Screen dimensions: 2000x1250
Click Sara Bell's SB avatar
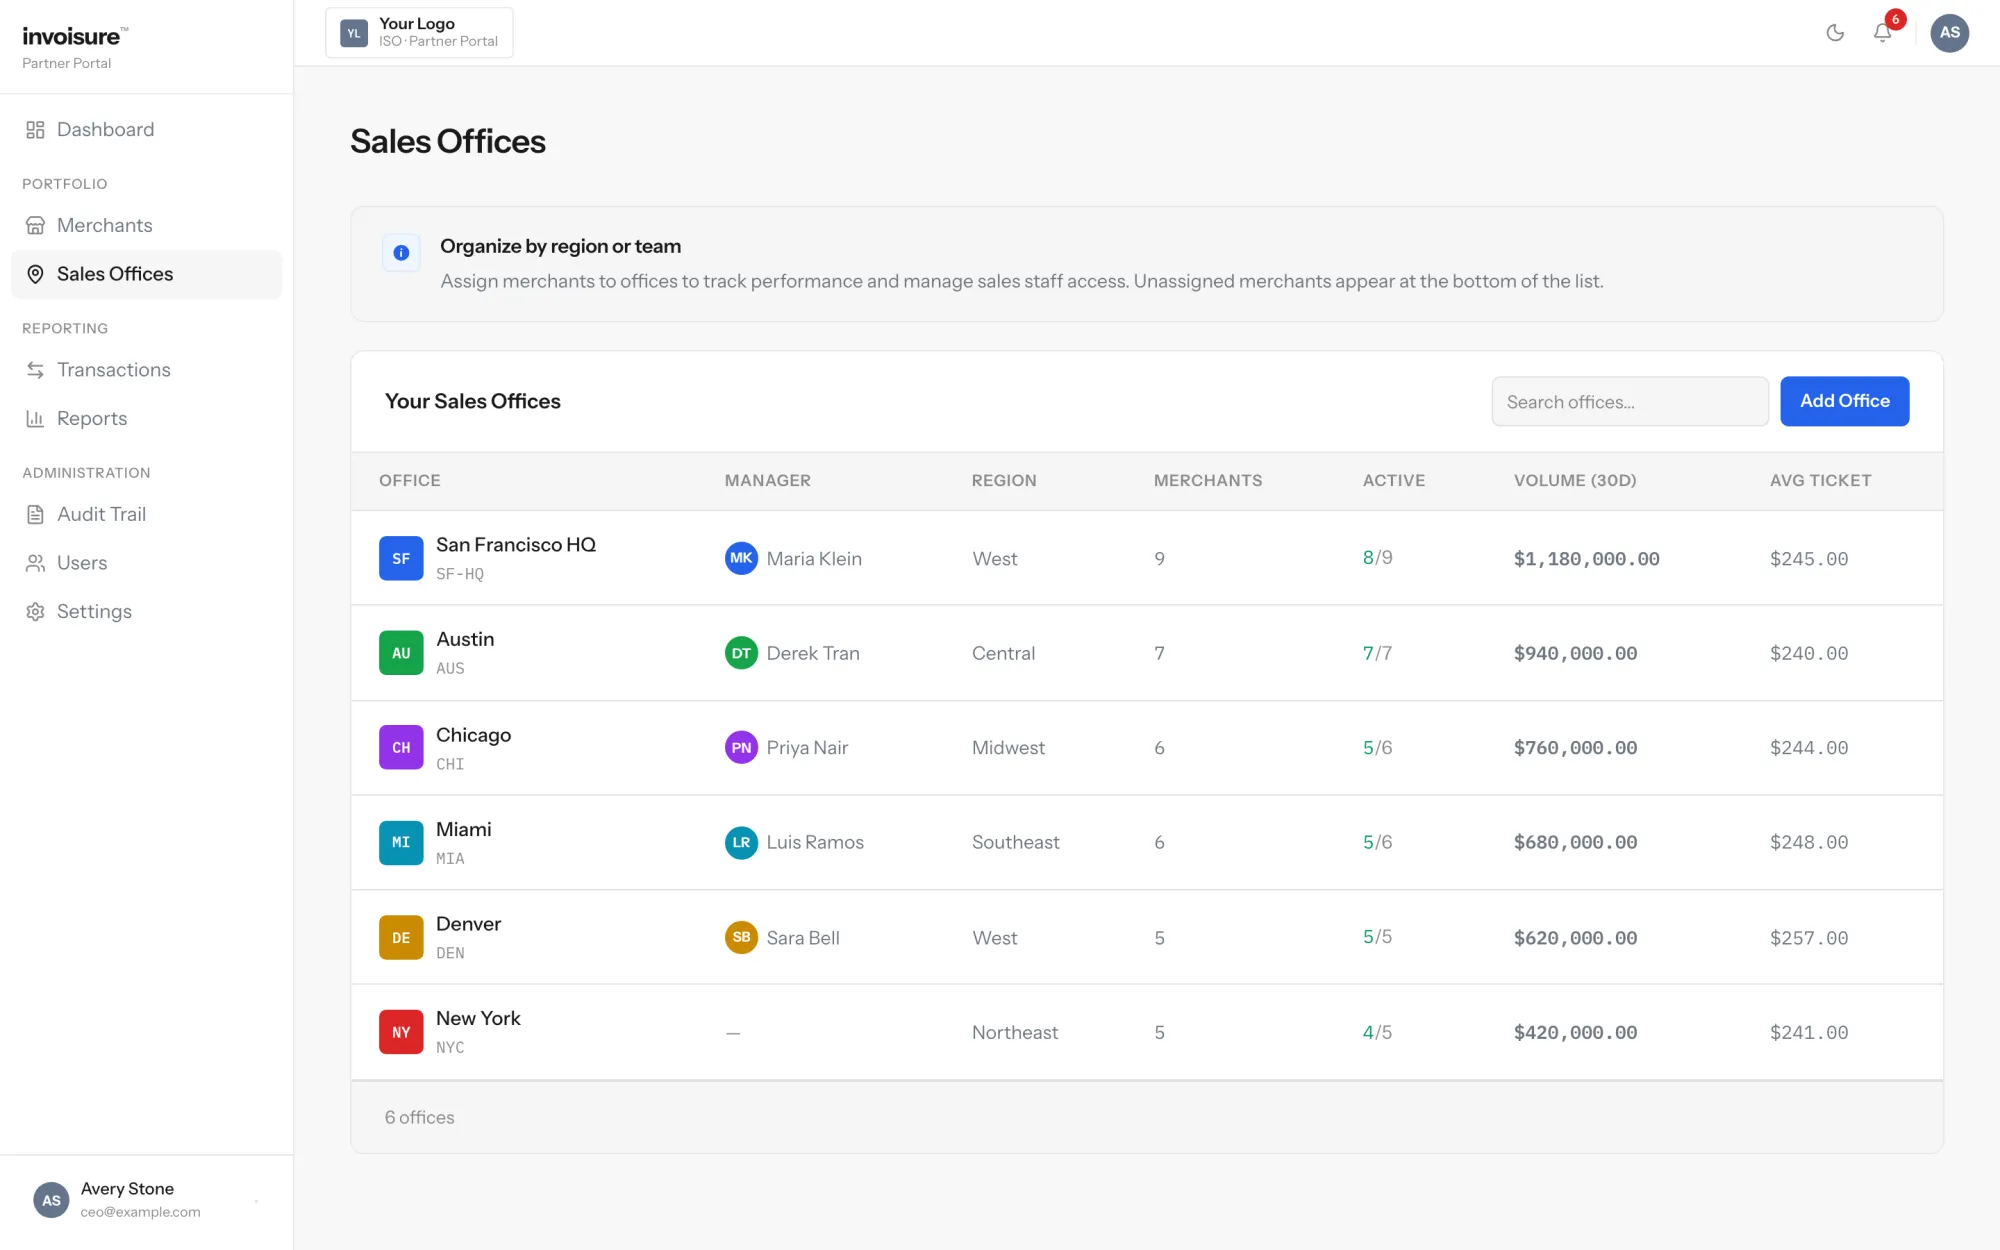(741, 937)
